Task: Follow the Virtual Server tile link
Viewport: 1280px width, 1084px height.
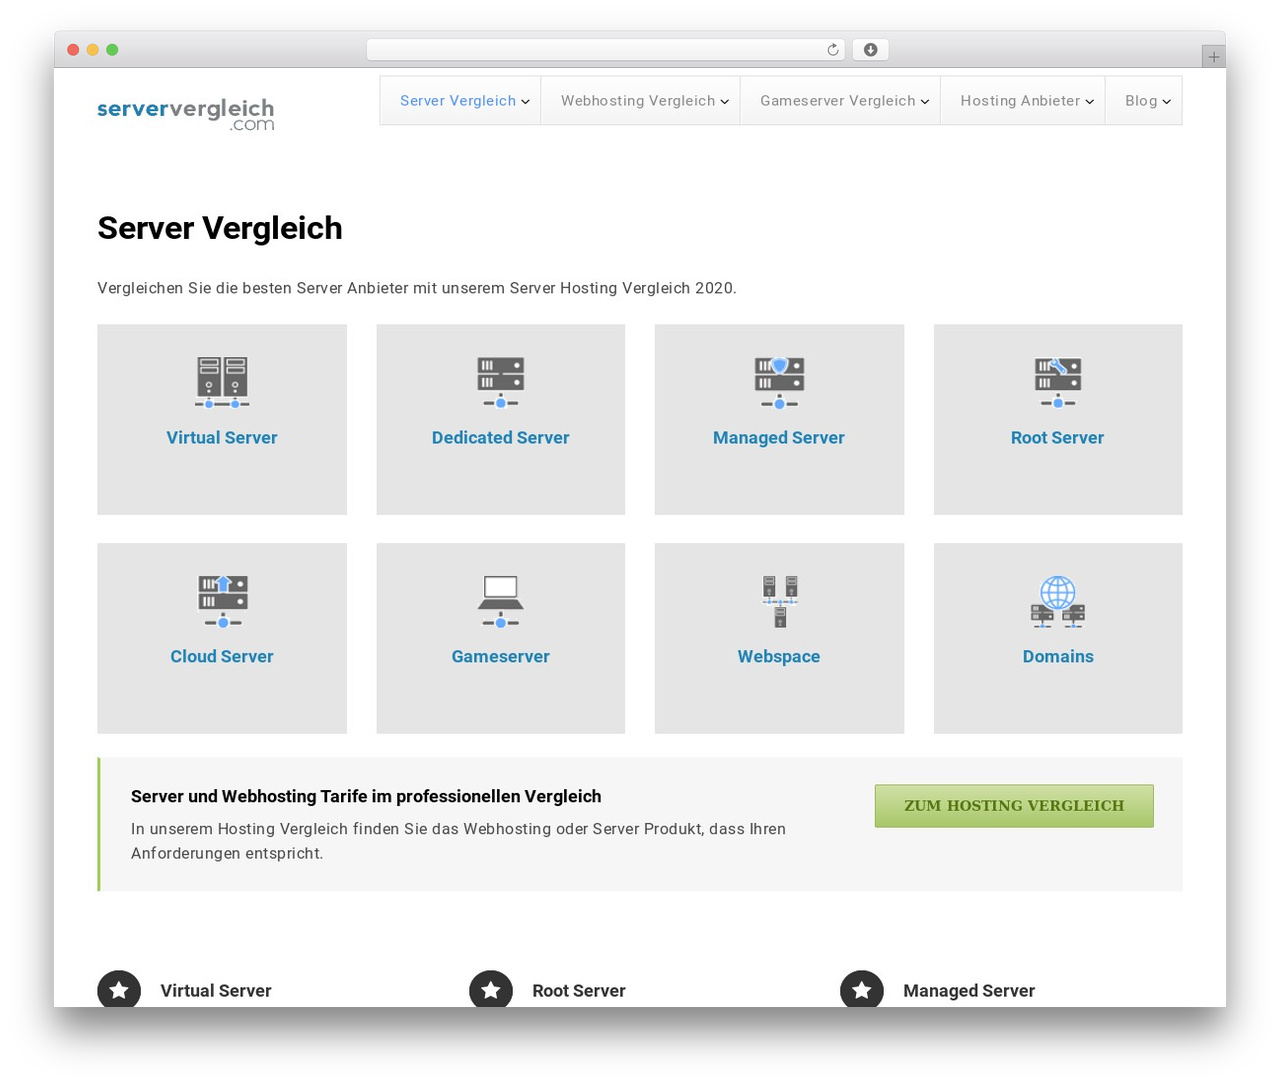Action: (222, 438)
